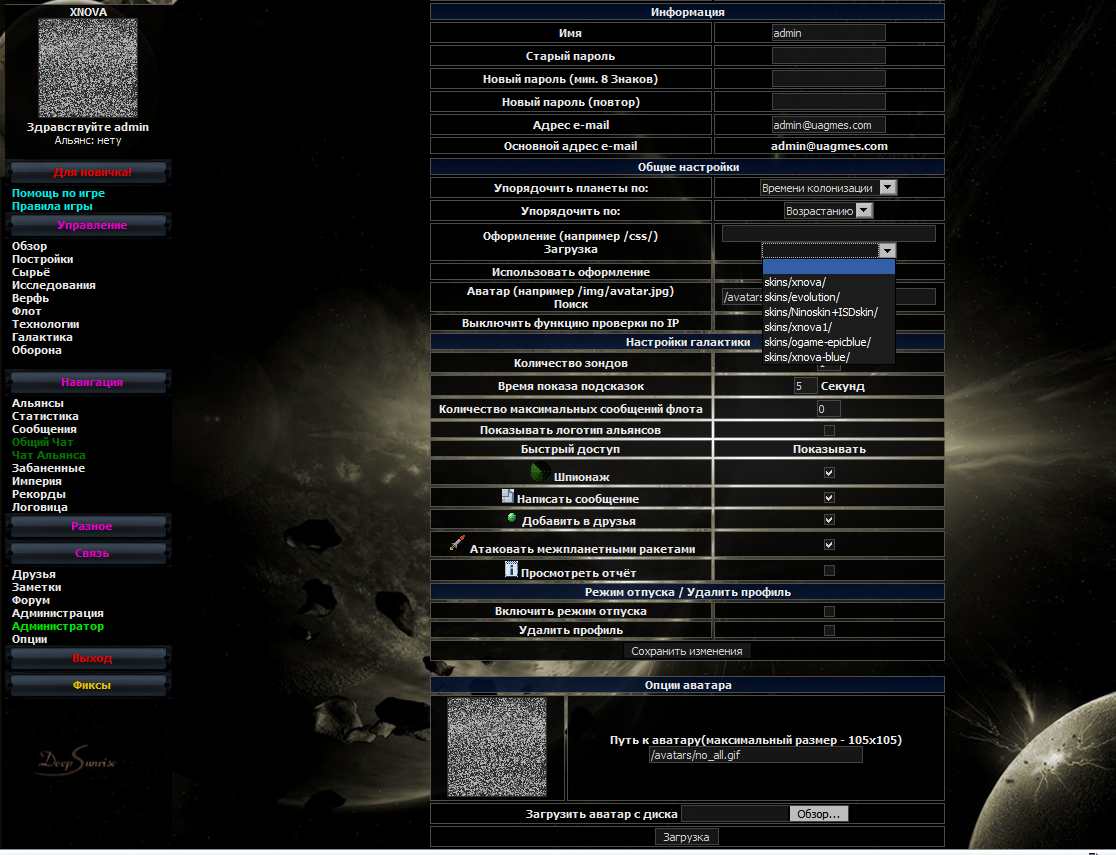Image resolution: width=1116 pixels, height=855 pixels.
Task: Go to Обзор in the sidebar
Action: tap(29, 246)
